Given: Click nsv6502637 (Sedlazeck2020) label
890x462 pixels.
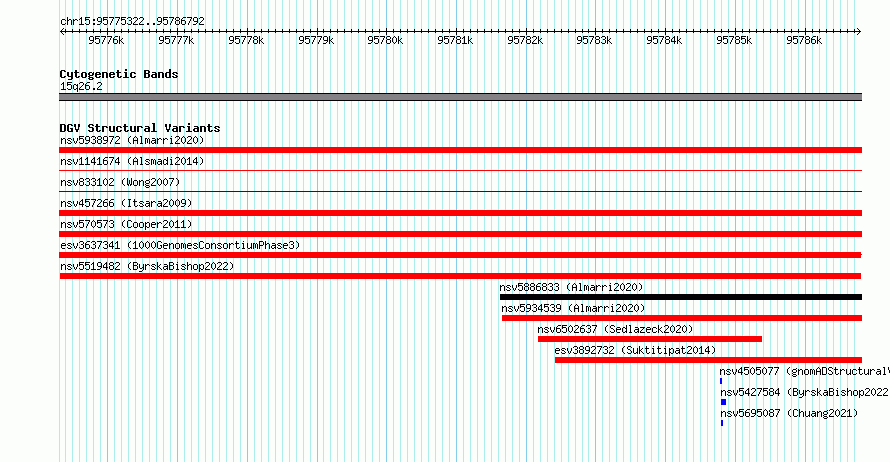Looking at the screenshot, I should [x=615, y=329].
